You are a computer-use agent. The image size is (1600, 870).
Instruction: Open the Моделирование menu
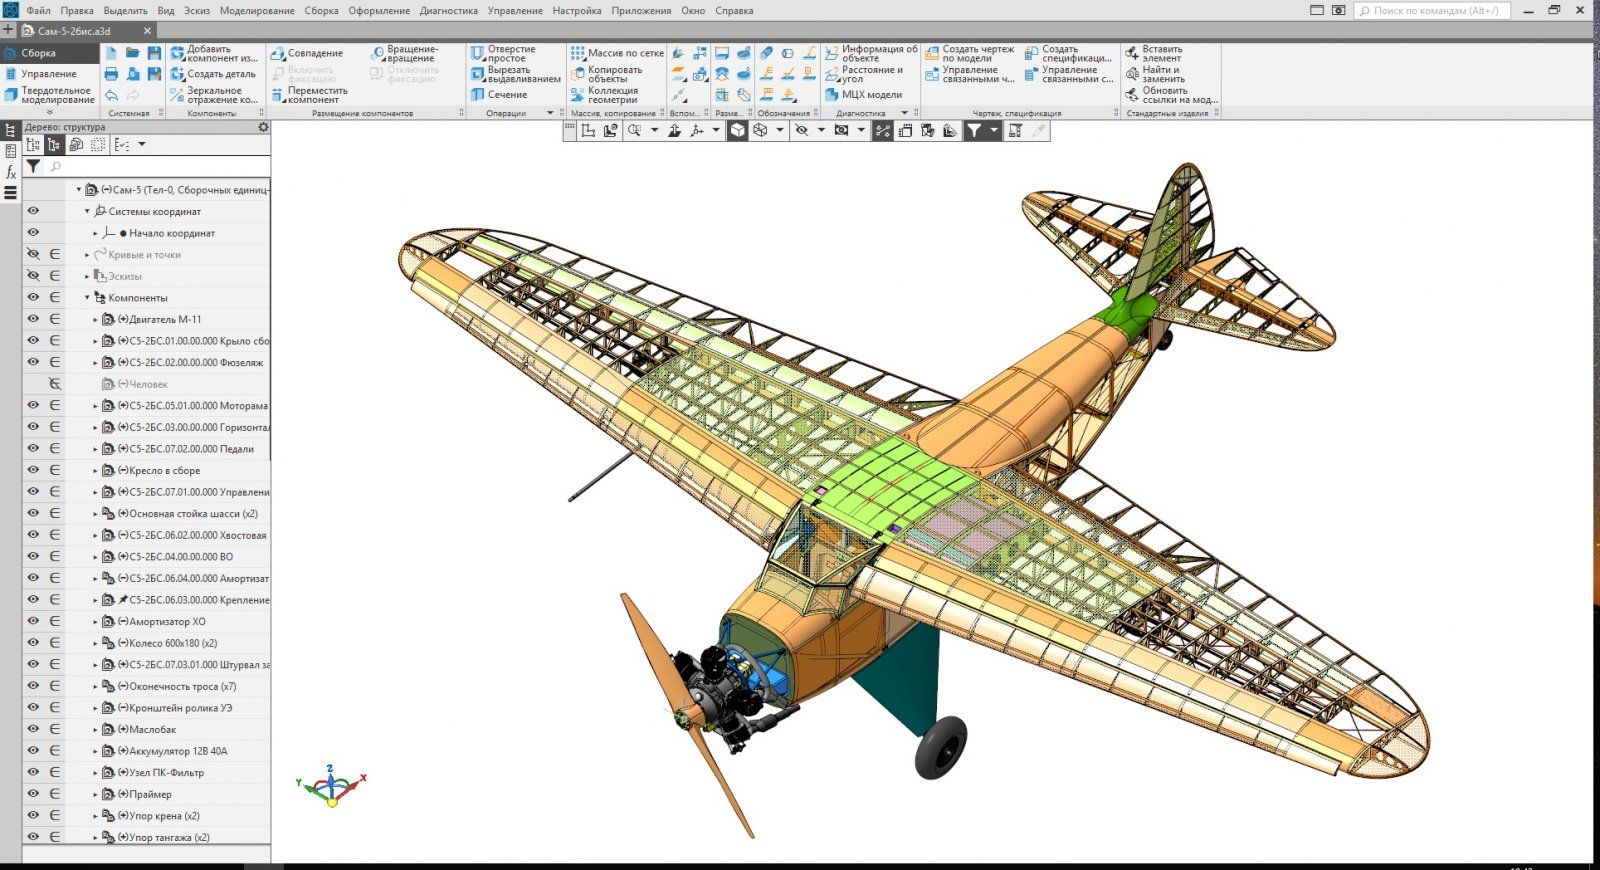tap(256, 11)
